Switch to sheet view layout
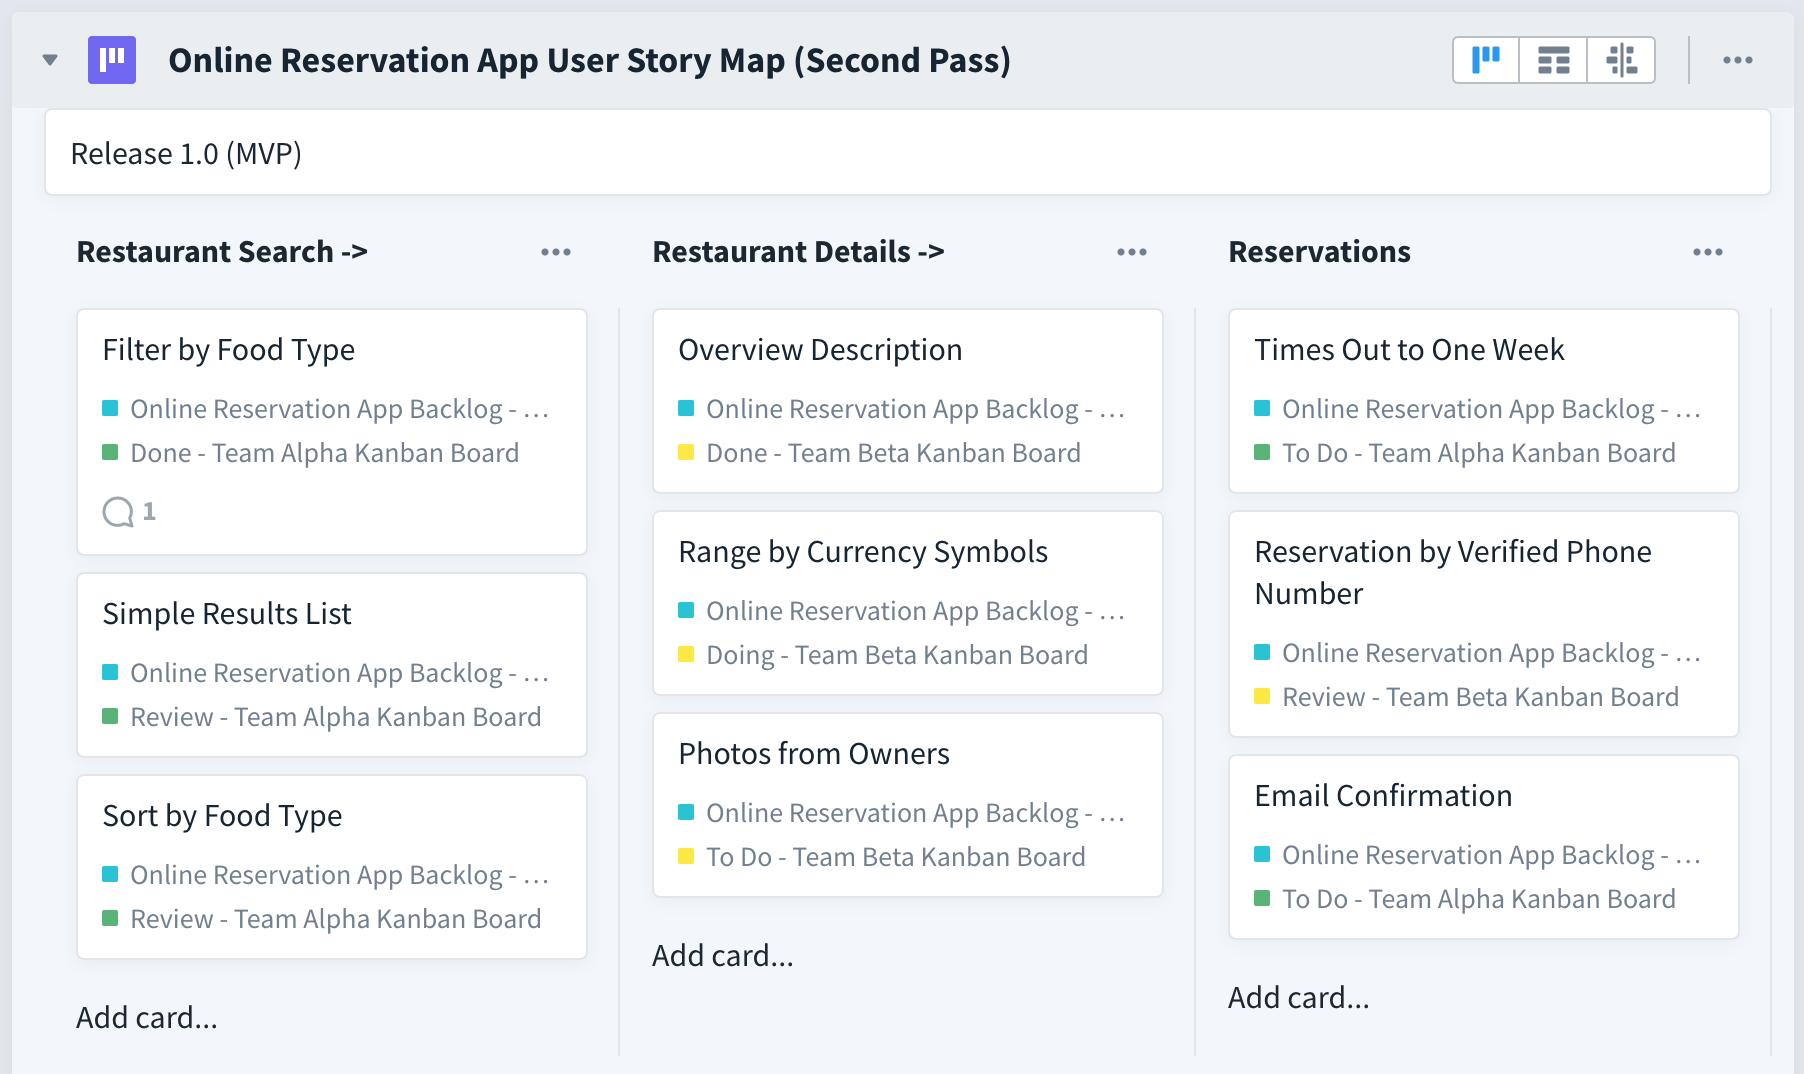Viewport: 1804px width, 1074px height. (1553, 59)
